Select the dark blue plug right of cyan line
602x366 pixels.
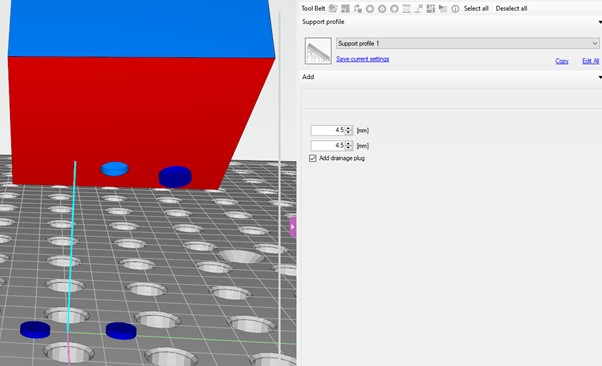(121, 331)
